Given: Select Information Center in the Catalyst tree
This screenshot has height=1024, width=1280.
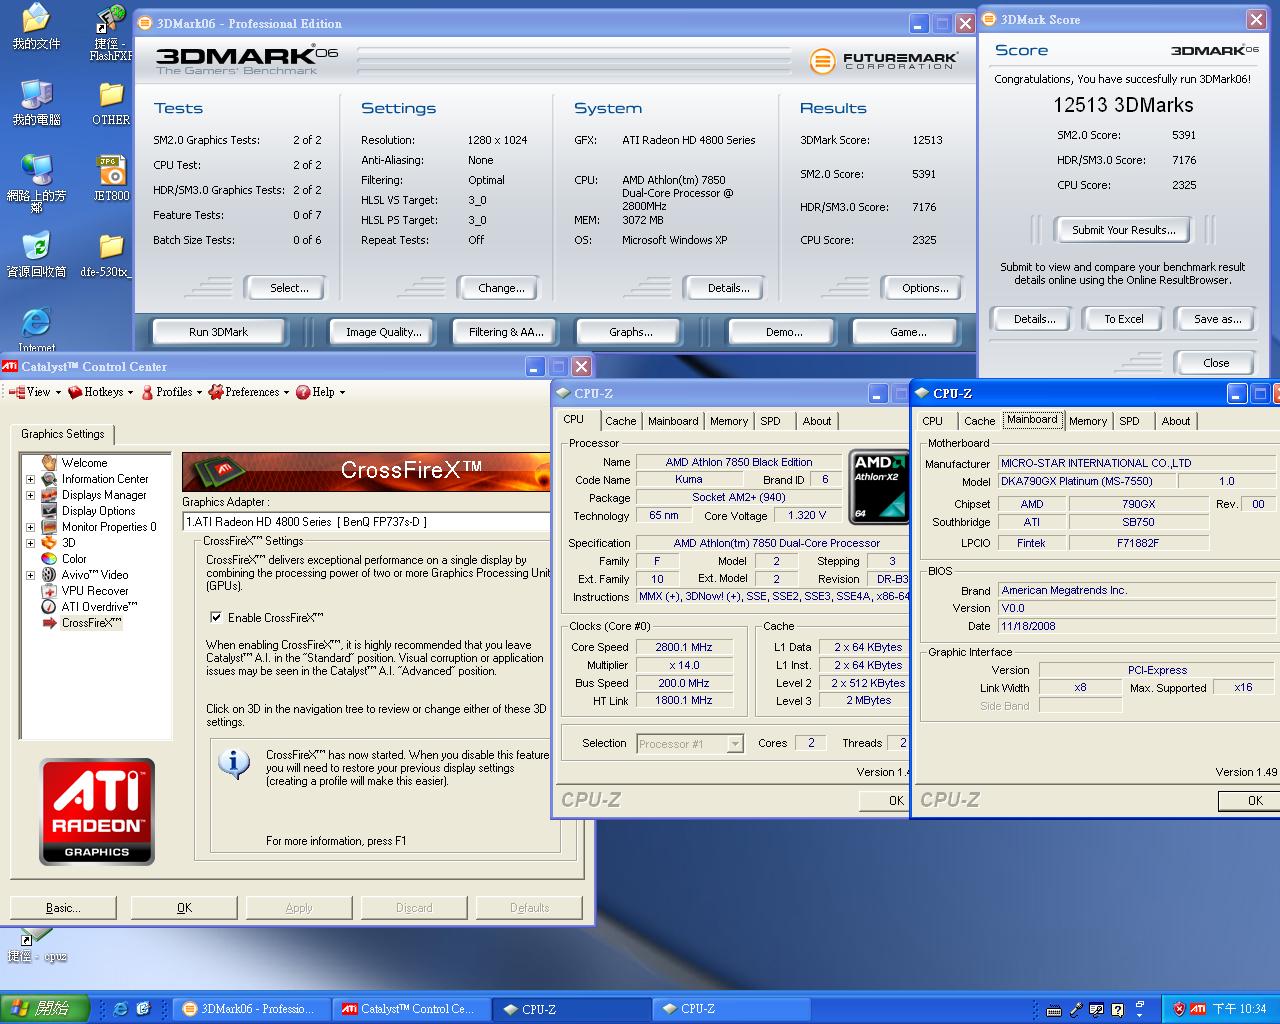Looking at the screenshot, I should (x=104, y=479).
